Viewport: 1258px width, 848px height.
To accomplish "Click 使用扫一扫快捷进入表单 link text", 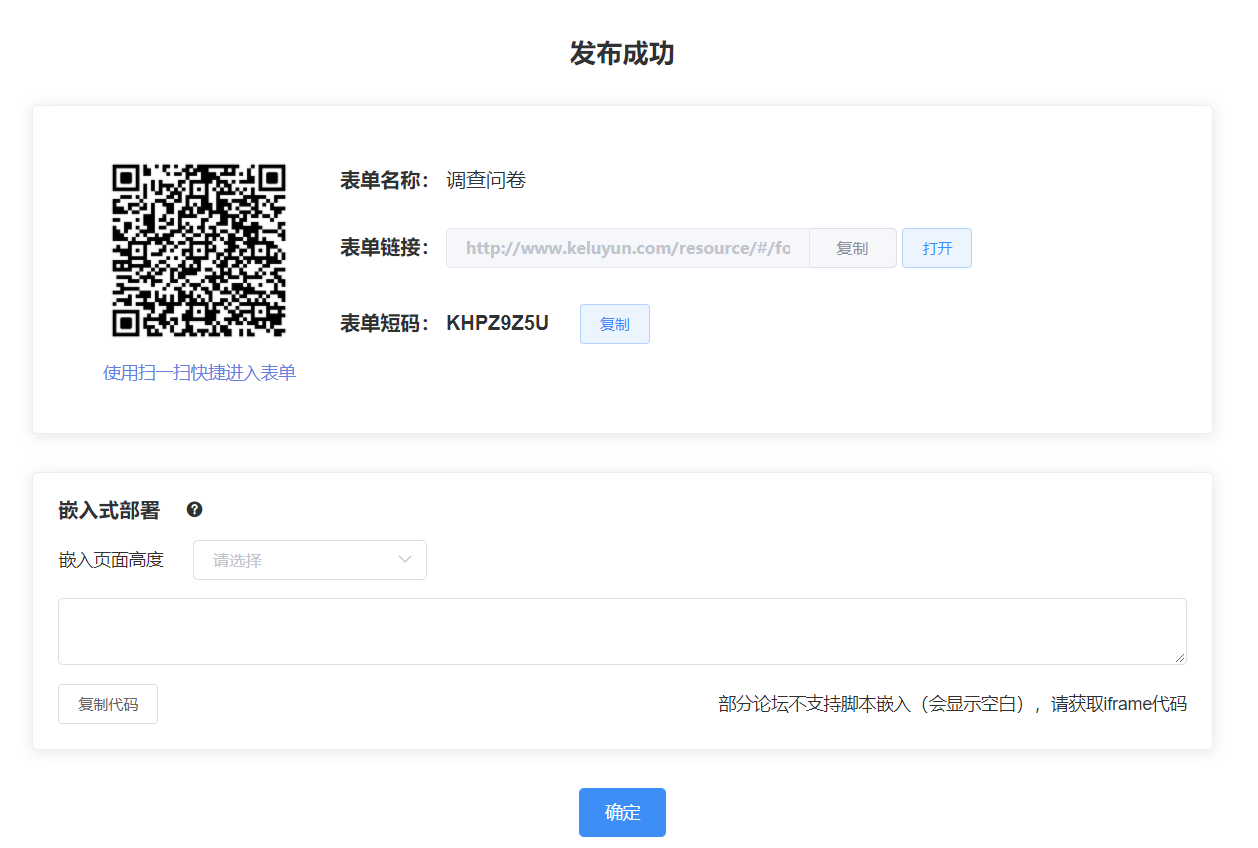I will click(200, 373).
